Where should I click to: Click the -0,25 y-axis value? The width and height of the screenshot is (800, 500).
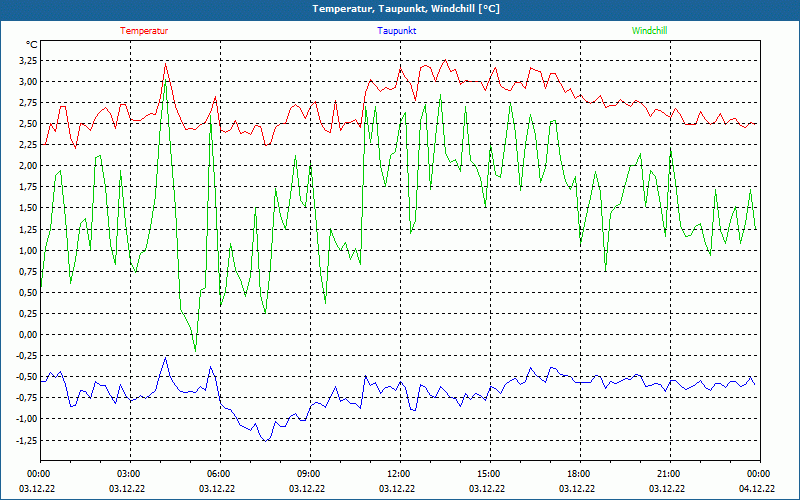[x=28, y=356]
